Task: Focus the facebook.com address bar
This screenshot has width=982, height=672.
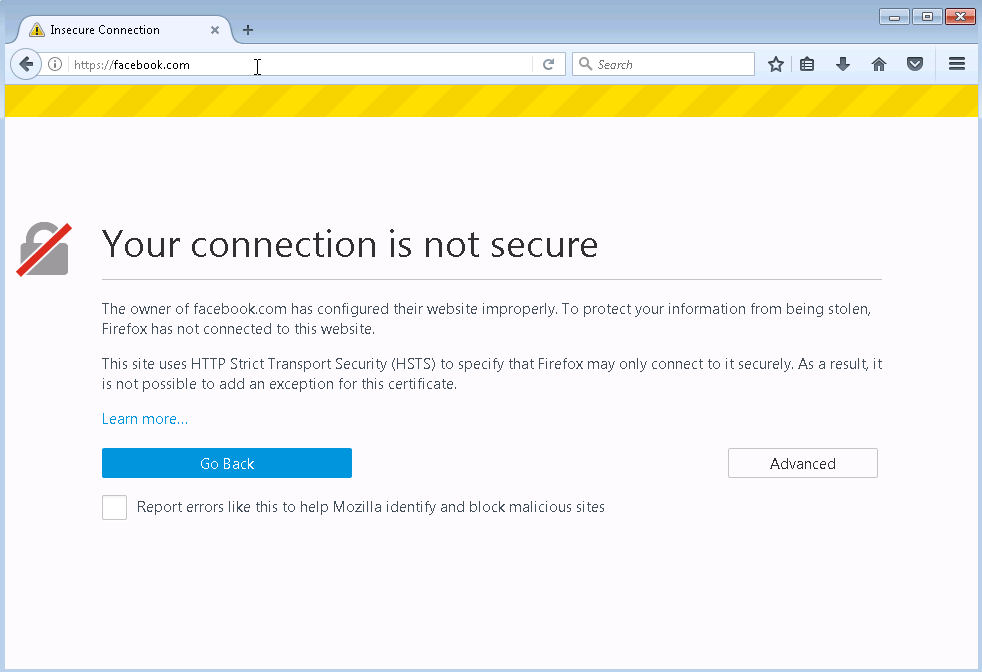Action: (301, 64)
